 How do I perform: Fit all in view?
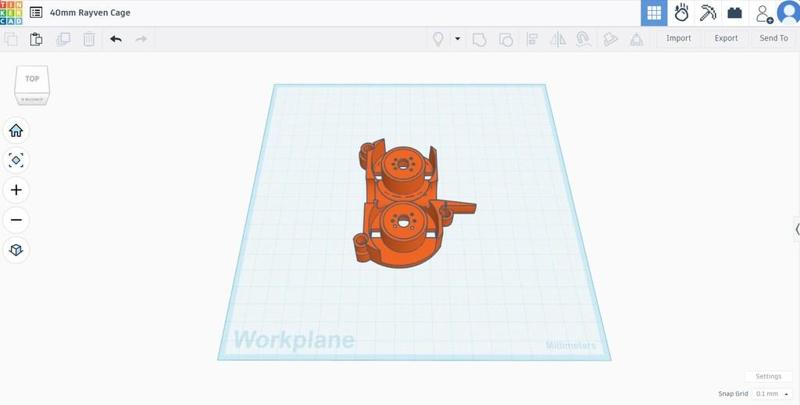(x=16, y=160)
